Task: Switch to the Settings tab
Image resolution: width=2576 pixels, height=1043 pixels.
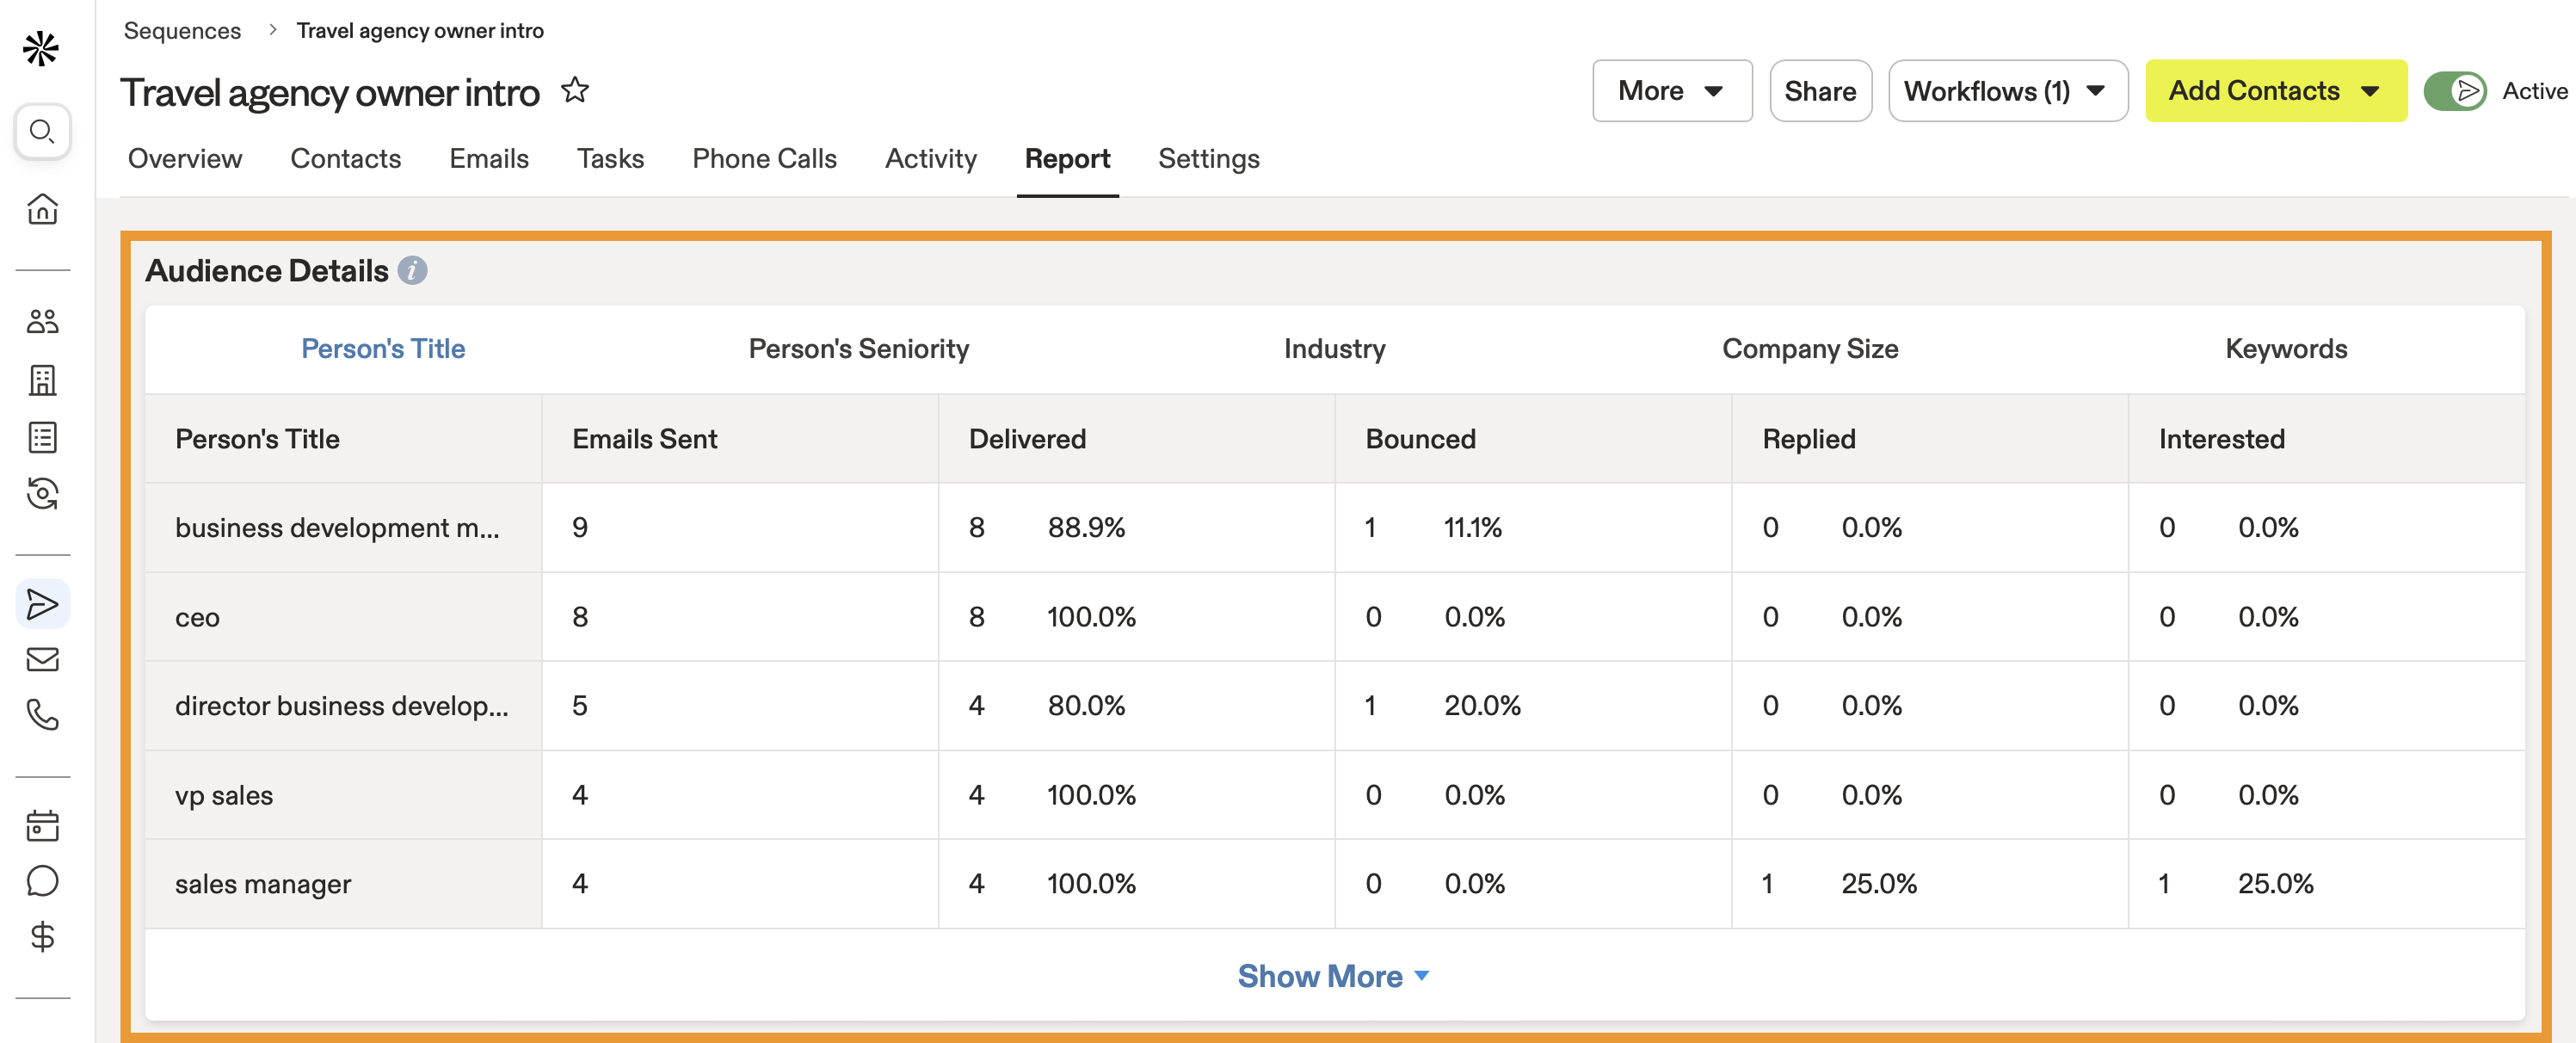Action: (1208, 159)
